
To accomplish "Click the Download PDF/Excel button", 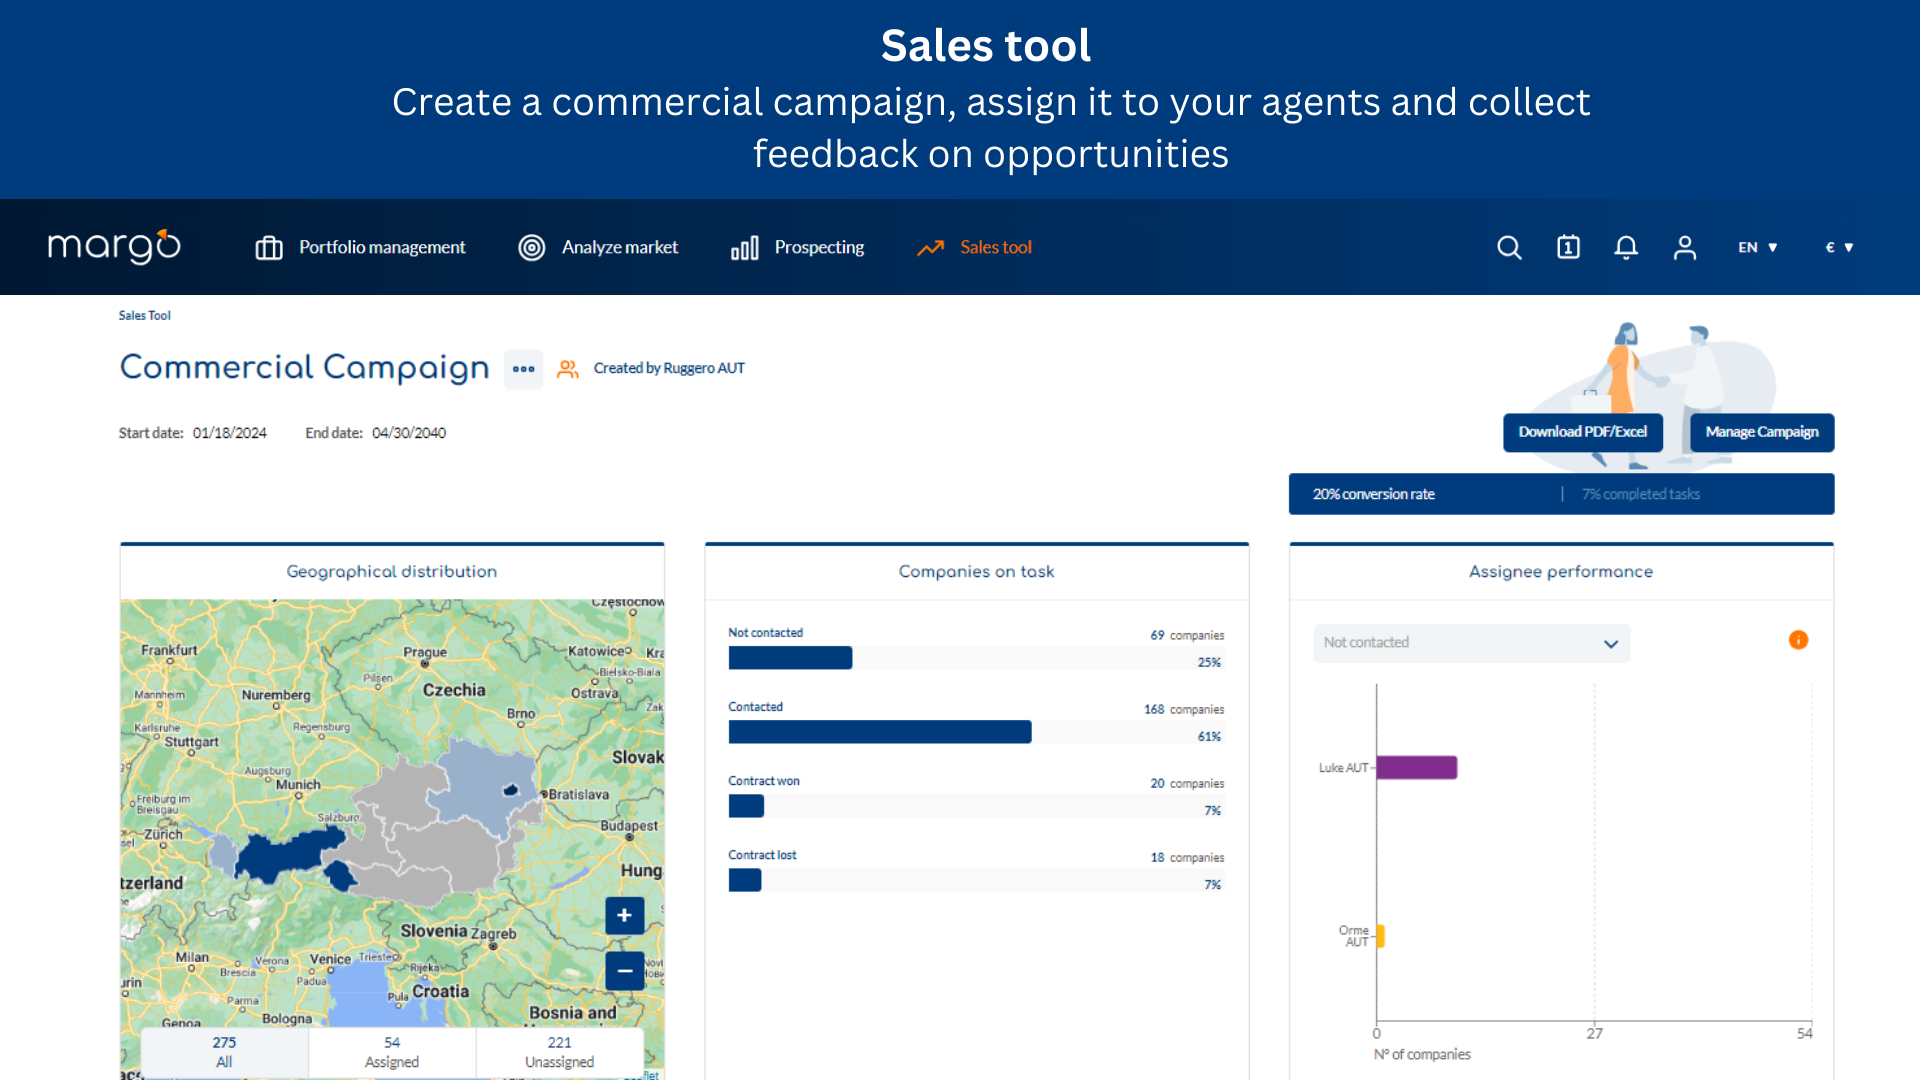I will 1582,432.
